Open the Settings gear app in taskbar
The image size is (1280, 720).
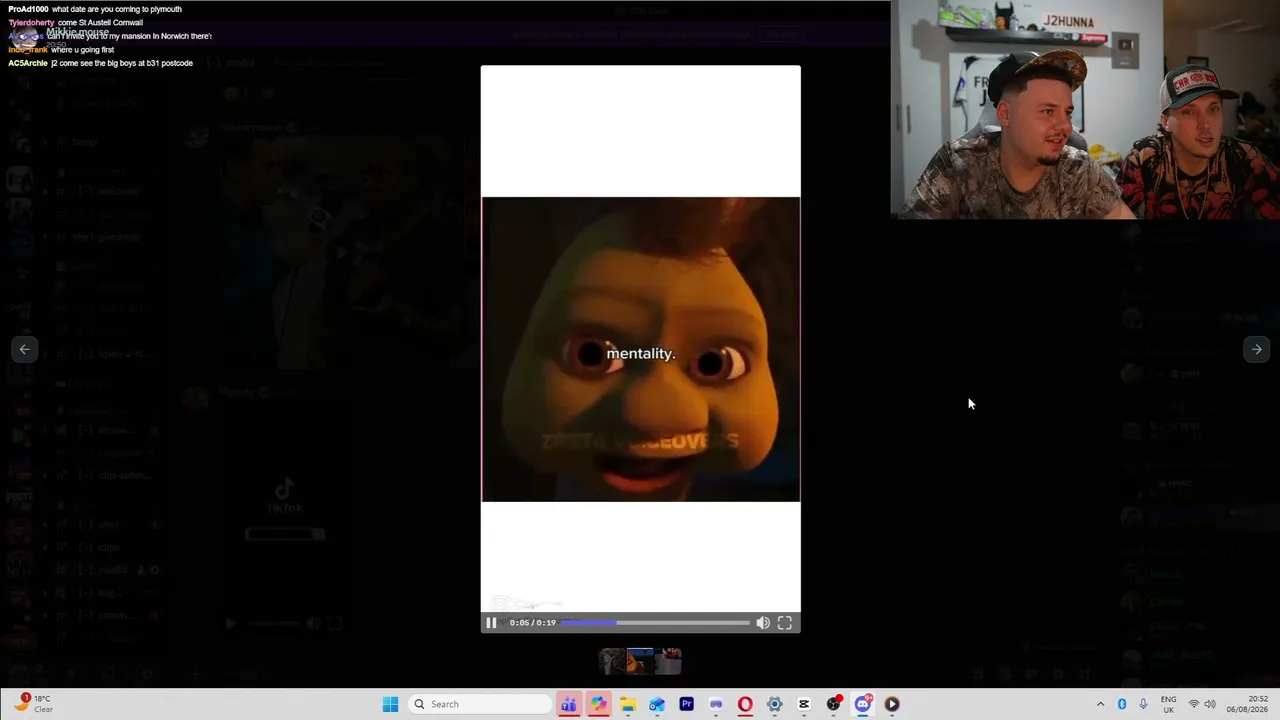(774, 704)
